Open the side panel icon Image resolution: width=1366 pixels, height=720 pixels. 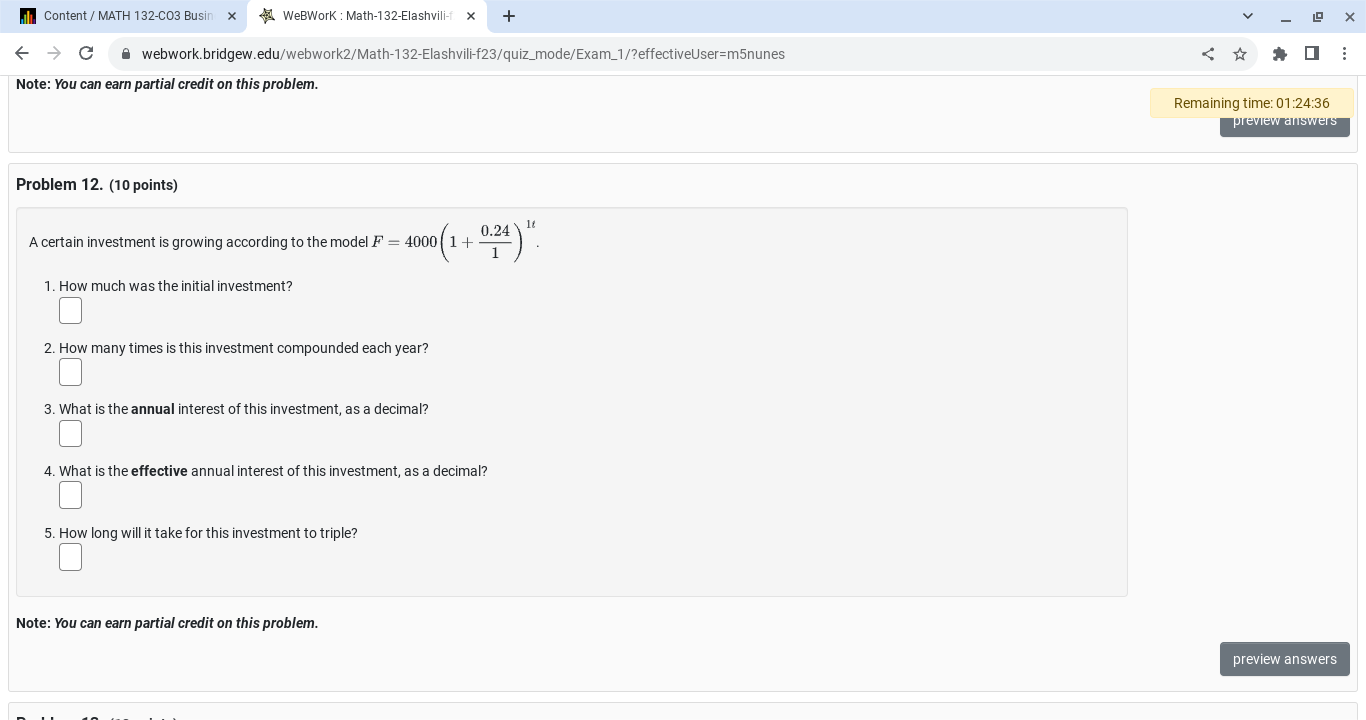pos(1312,54)
